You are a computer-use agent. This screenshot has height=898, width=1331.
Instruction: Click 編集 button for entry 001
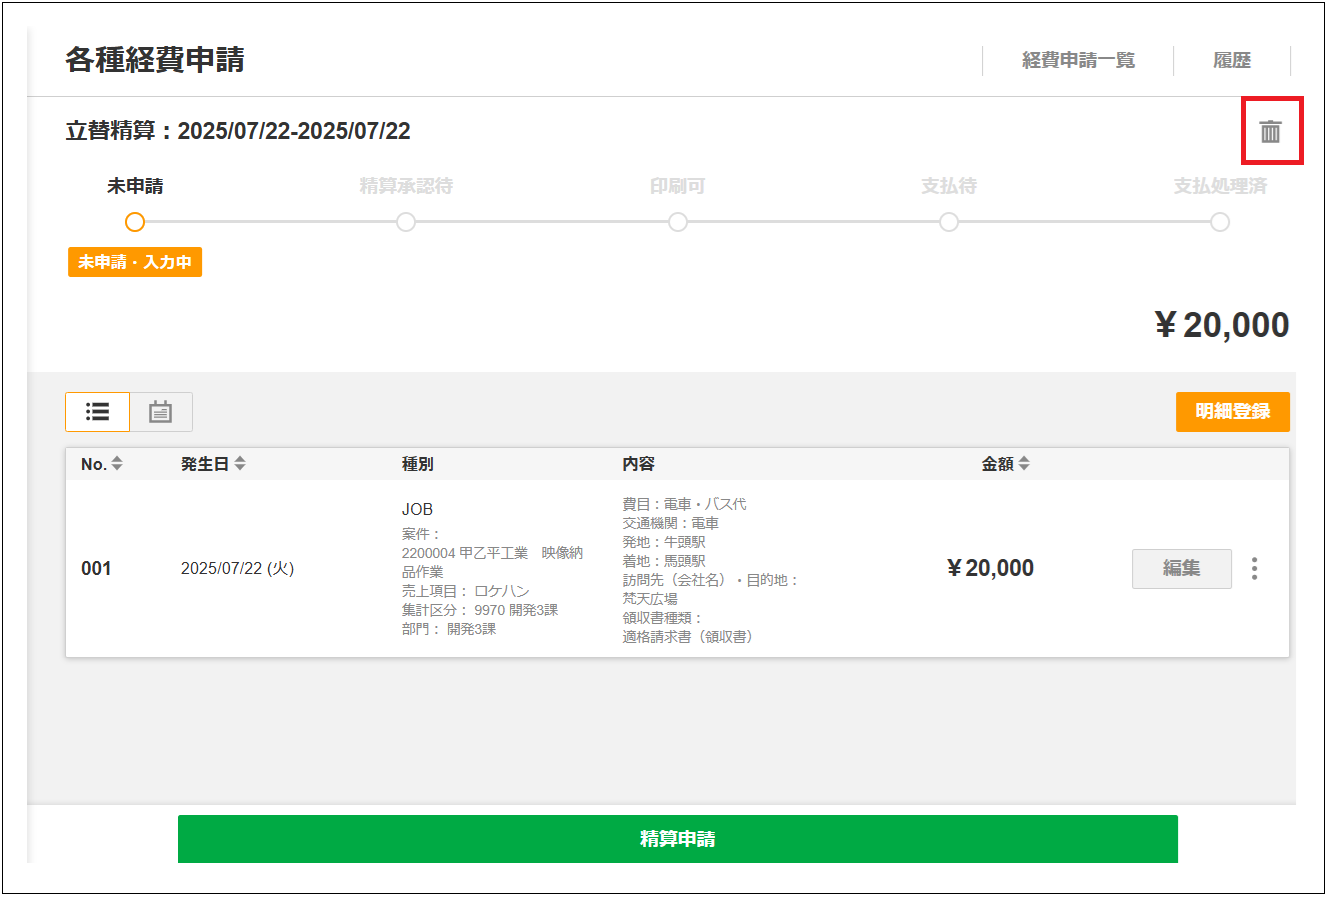[x=1181, y=568]
